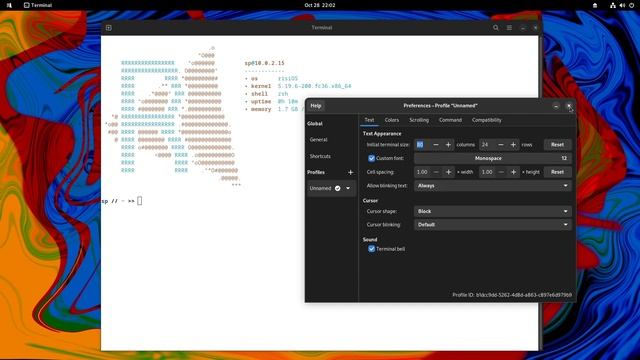Screen dimensions: 640x360
Task: Open the power icon in top bar
Action: 631,5
